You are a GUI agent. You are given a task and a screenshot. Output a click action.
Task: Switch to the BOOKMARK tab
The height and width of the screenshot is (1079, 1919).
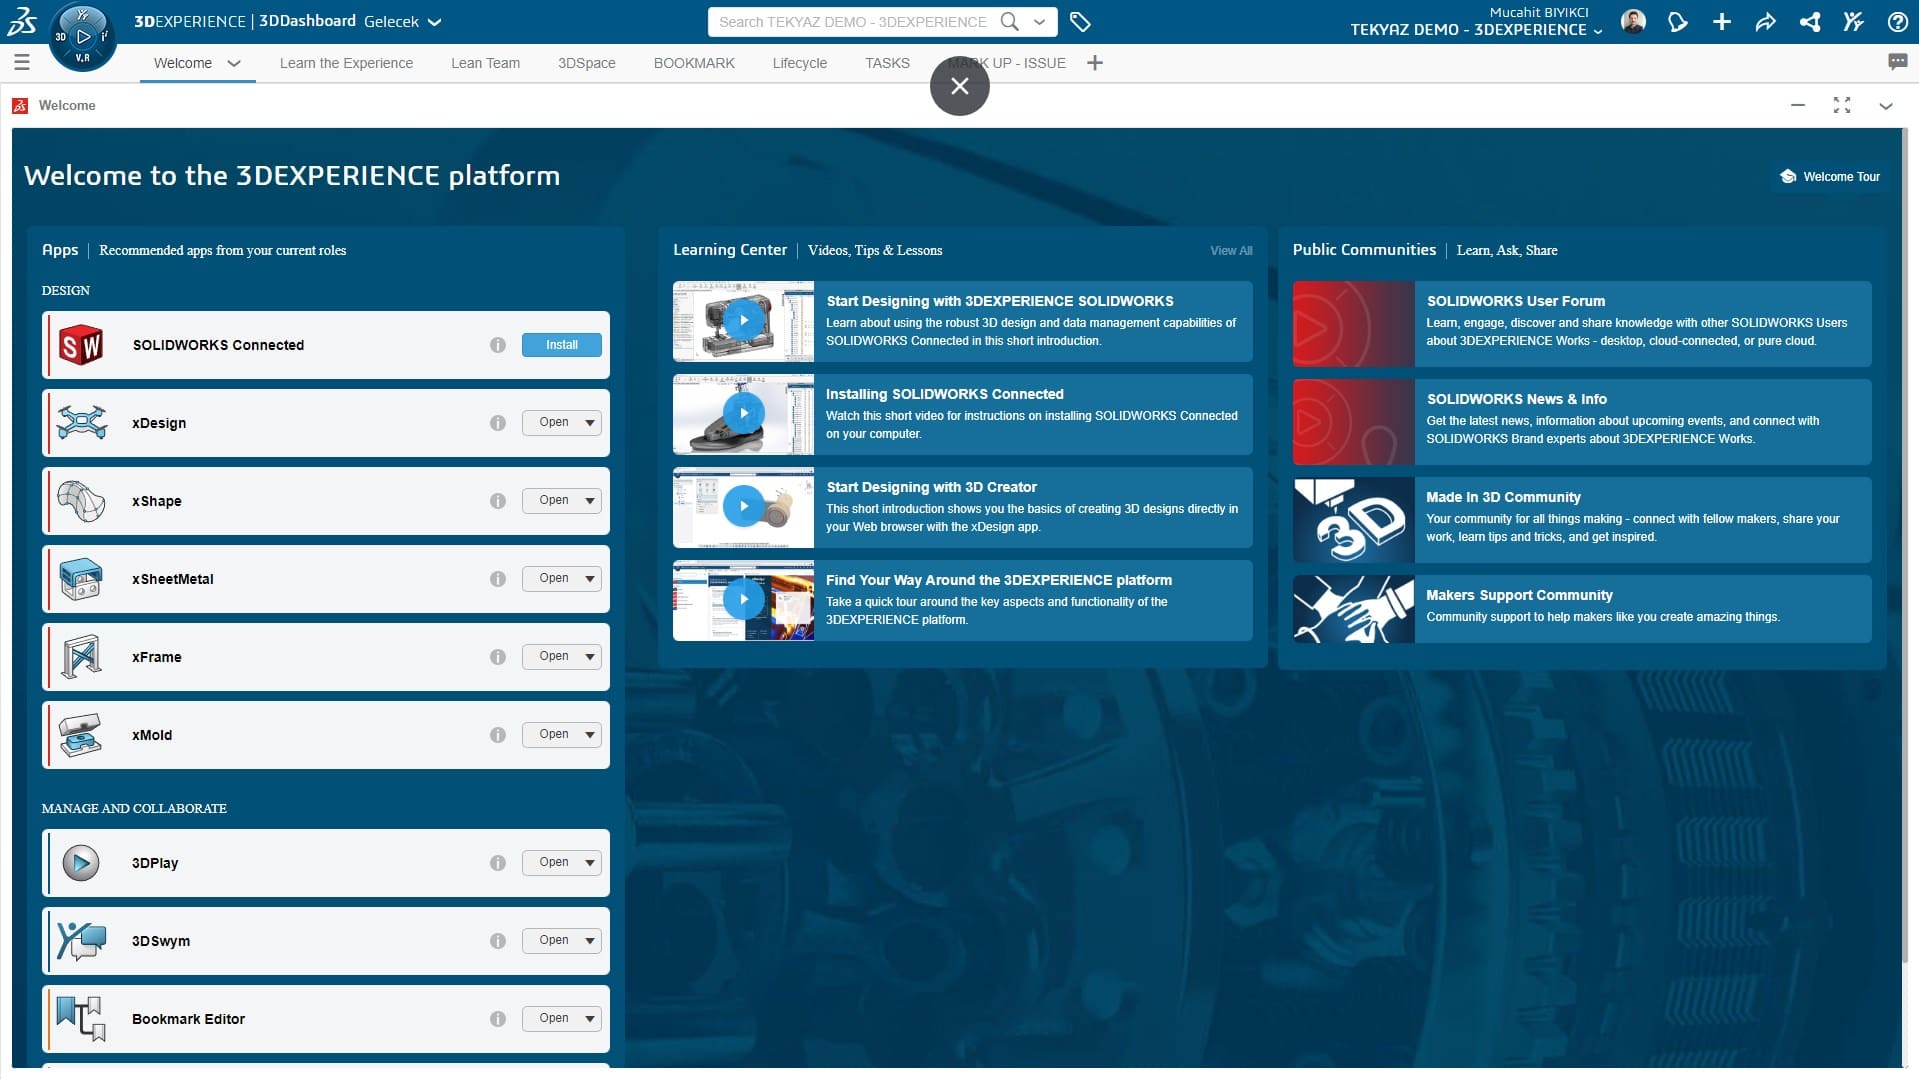click(x=694, y=63)
